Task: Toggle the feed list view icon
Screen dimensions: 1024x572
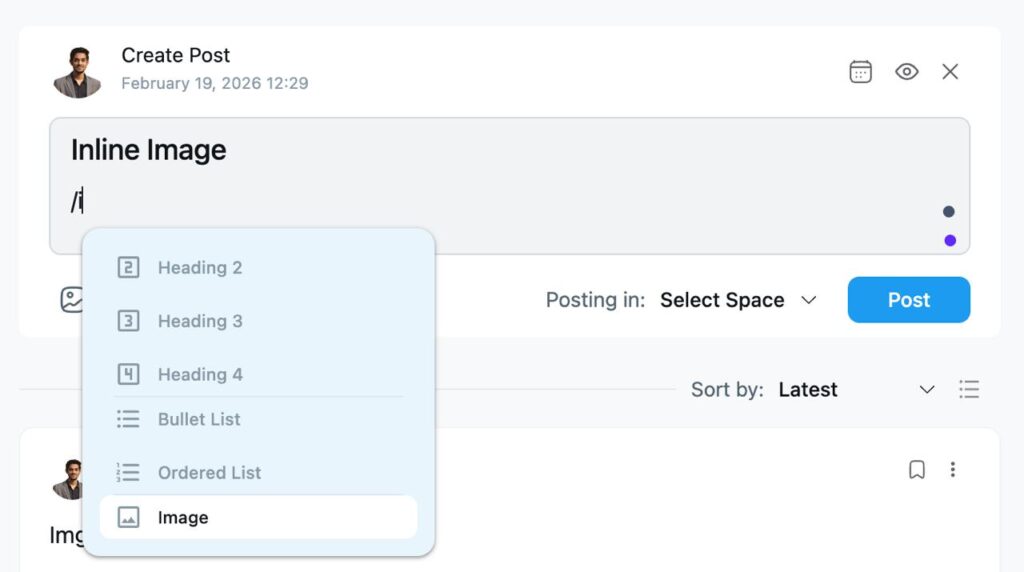Action: (968, 389)
